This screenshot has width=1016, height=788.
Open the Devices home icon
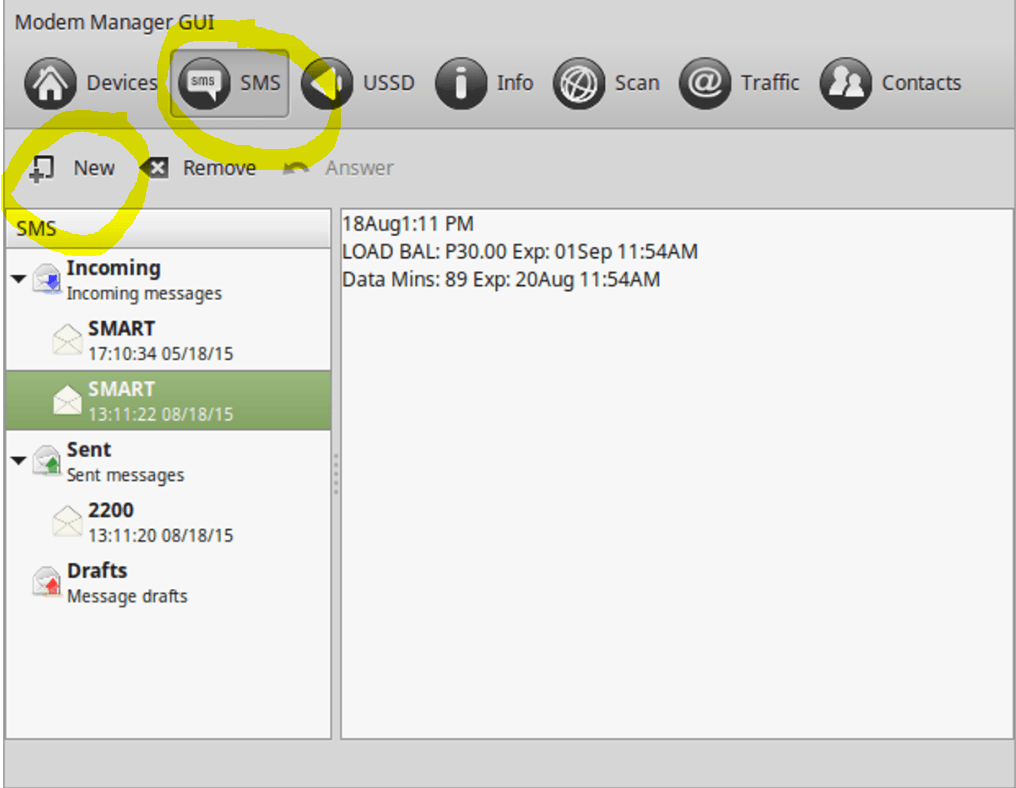click(49, 83)
